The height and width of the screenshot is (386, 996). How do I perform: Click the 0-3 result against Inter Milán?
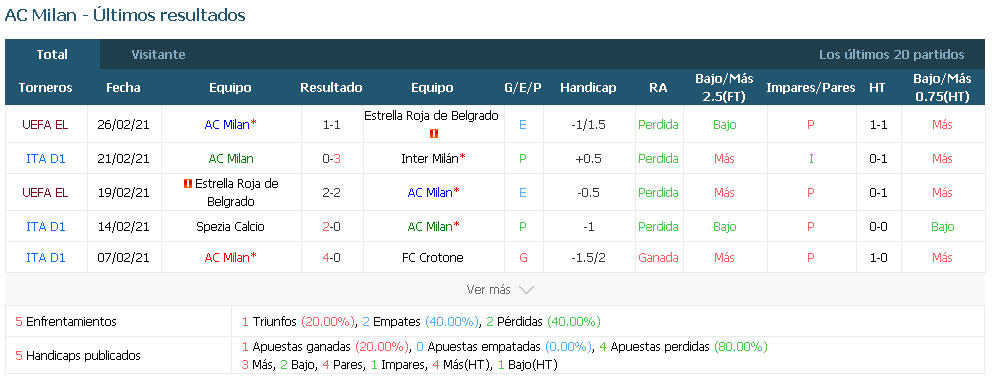click(332, 159)
